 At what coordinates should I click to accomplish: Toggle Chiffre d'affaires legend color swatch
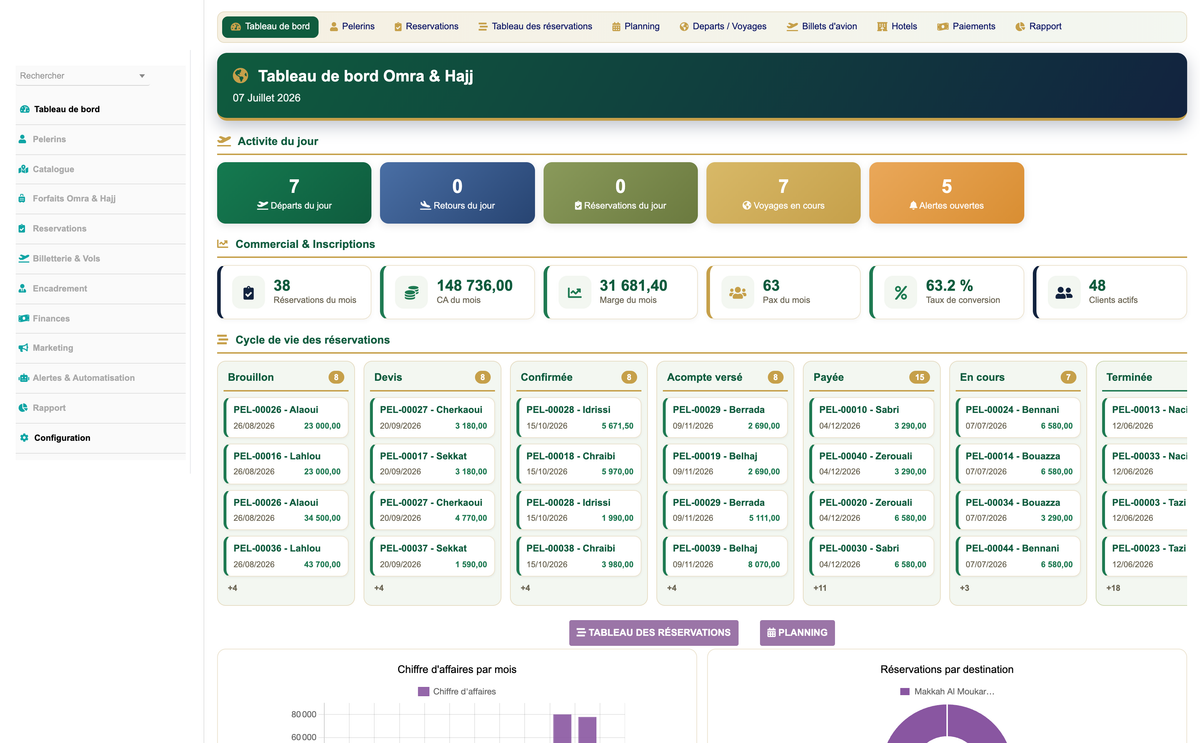click(x=424, y=692)
